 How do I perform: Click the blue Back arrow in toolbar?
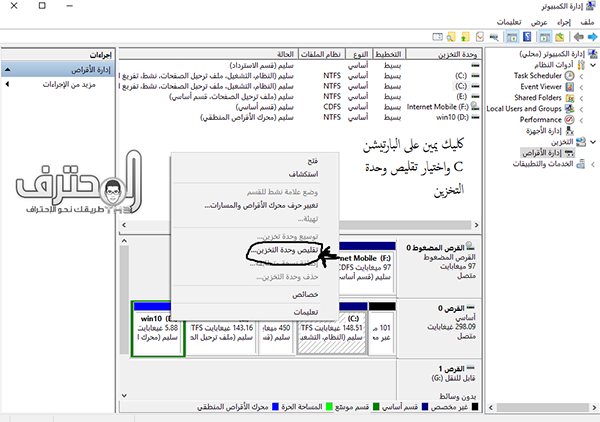click(x=590, y=37)
